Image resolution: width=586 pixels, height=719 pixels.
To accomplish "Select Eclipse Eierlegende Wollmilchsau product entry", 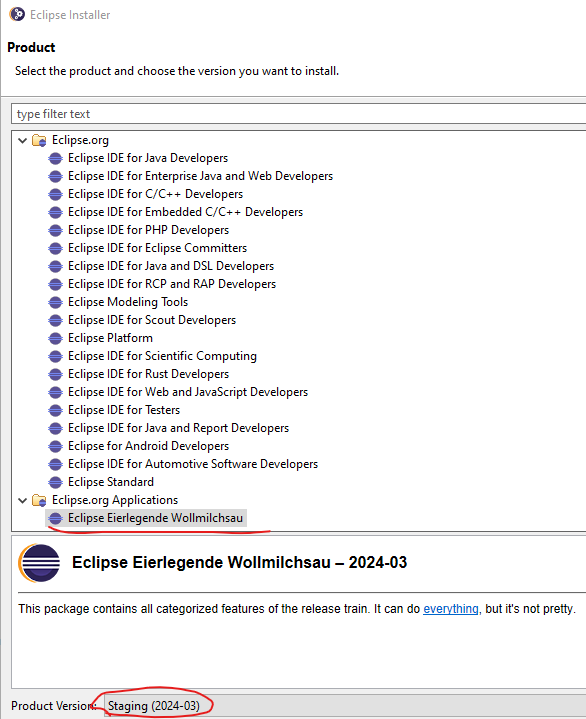I will 155,518.
